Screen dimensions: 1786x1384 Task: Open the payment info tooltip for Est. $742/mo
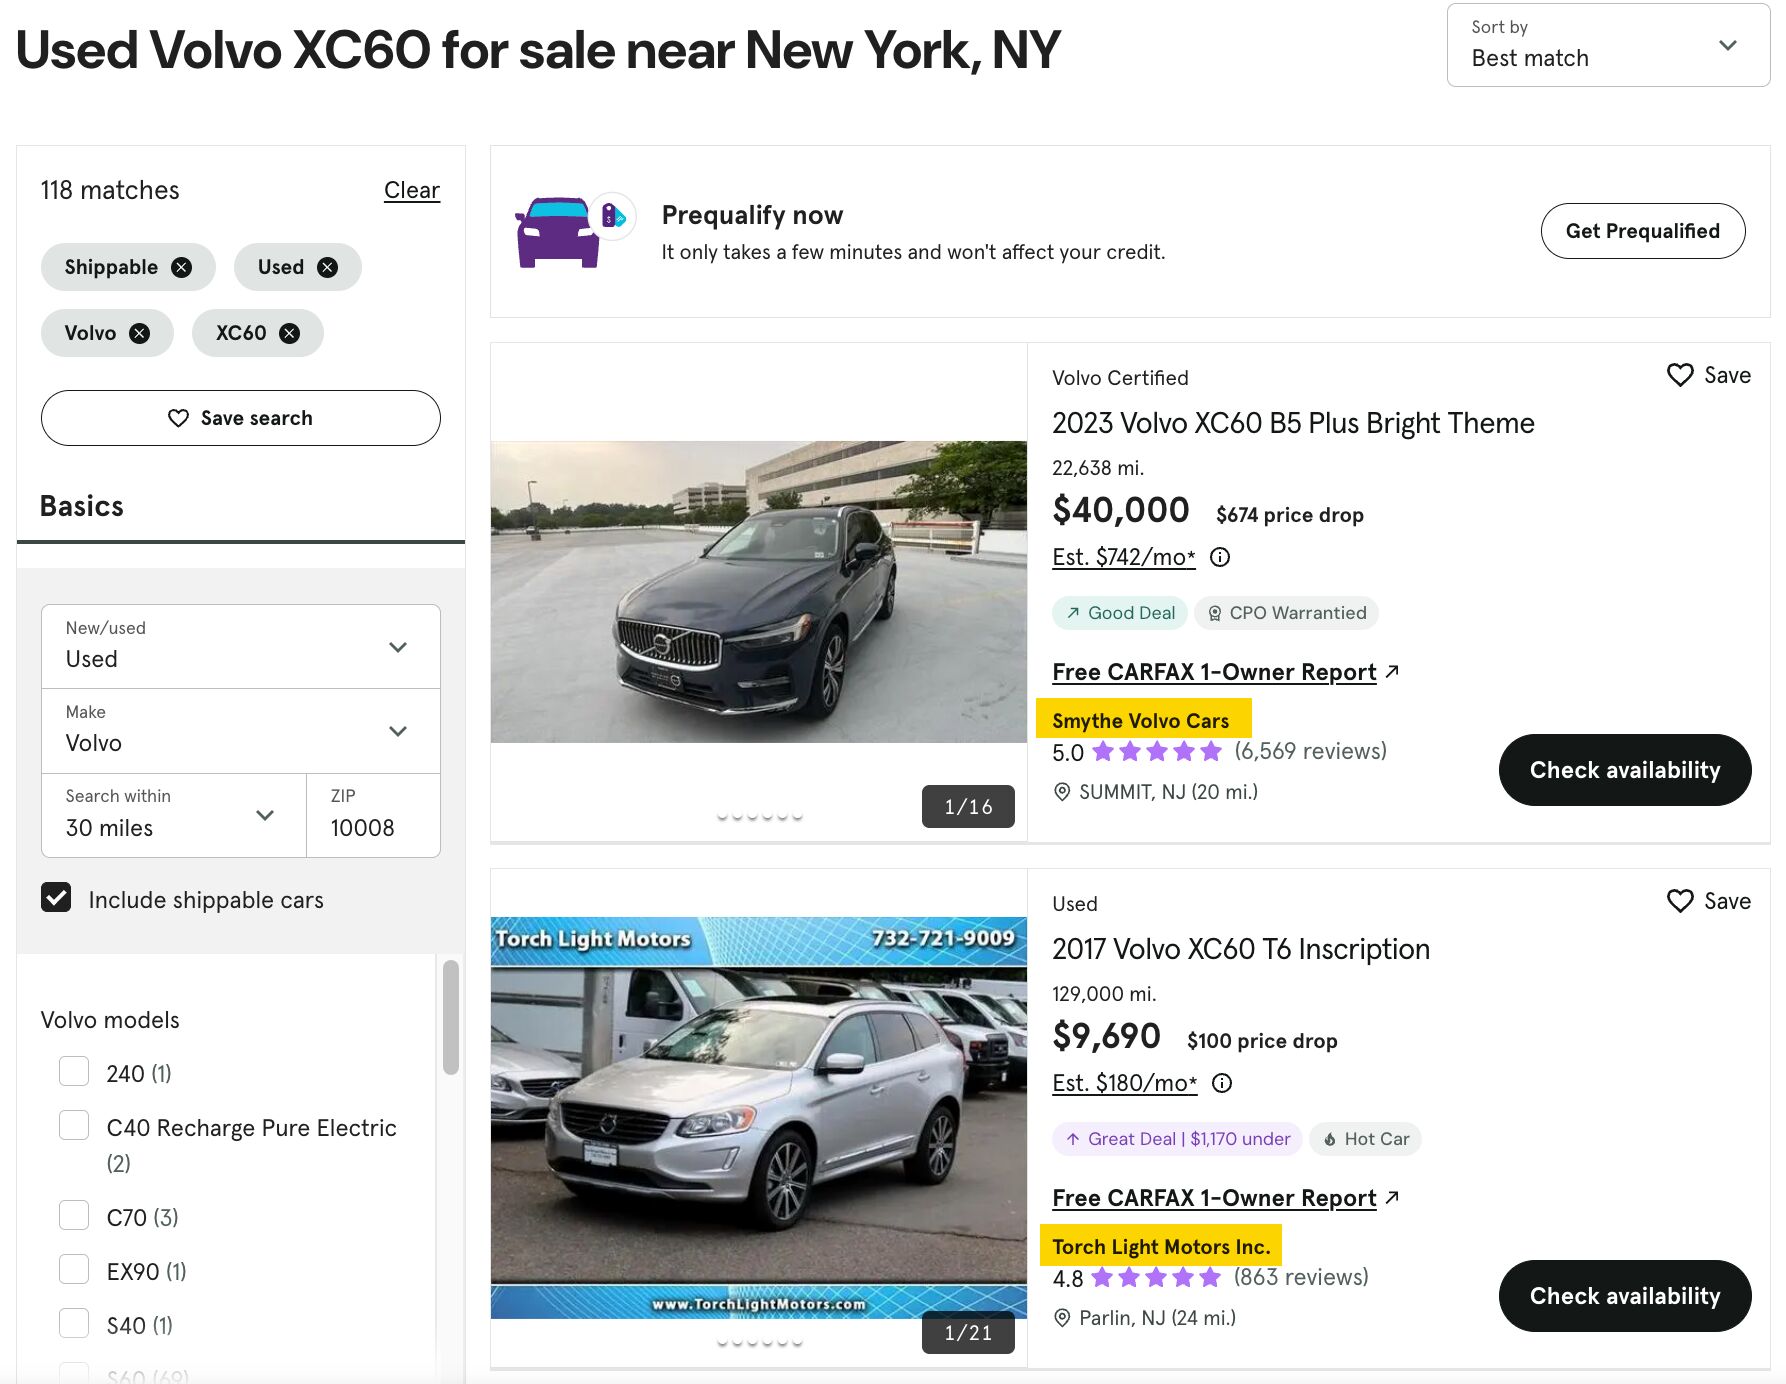tap(1221, 557)
